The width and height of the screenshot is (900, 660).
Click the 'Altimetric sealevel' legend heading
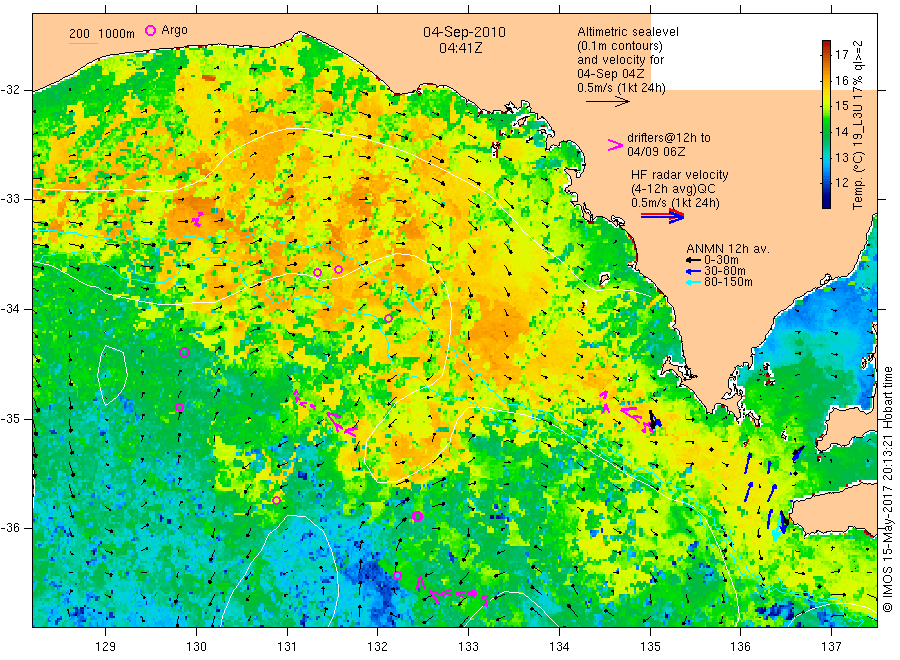(x=628, y=32)
